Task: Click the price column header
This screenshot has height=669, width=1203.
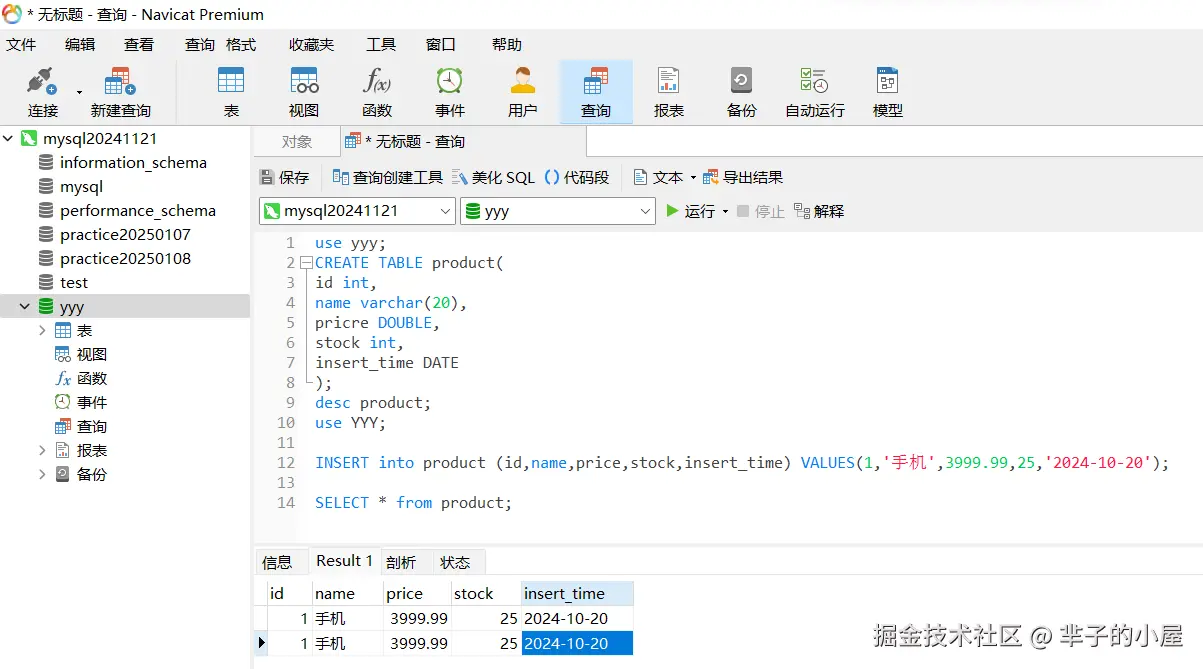Action: click(417, 593)
